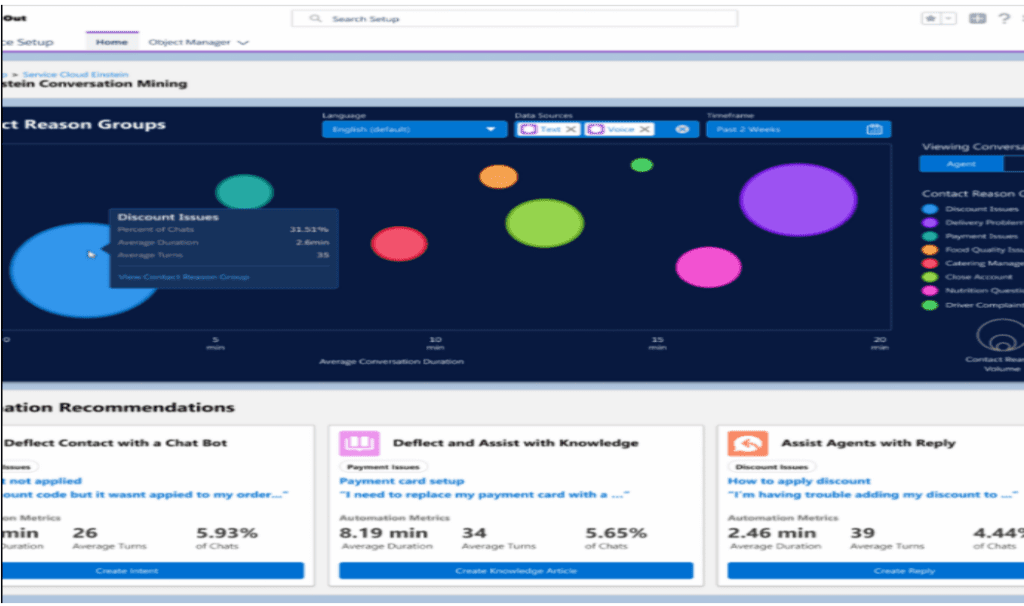Open the help question mark icon

[1003, 19]
